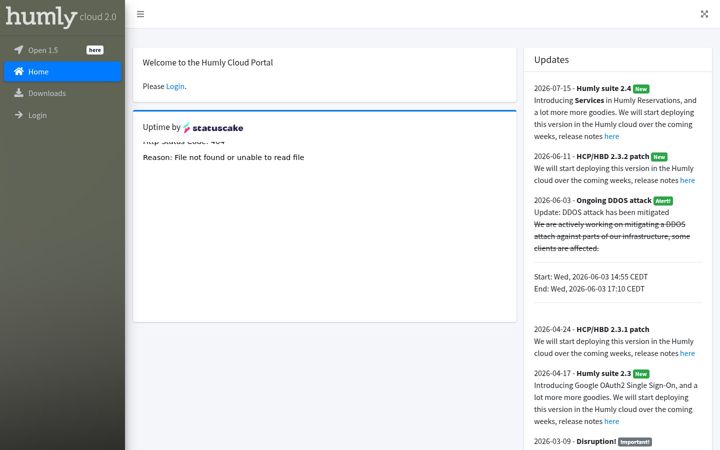Toggle sidebar with hamburger menu icon

[141, 14]
